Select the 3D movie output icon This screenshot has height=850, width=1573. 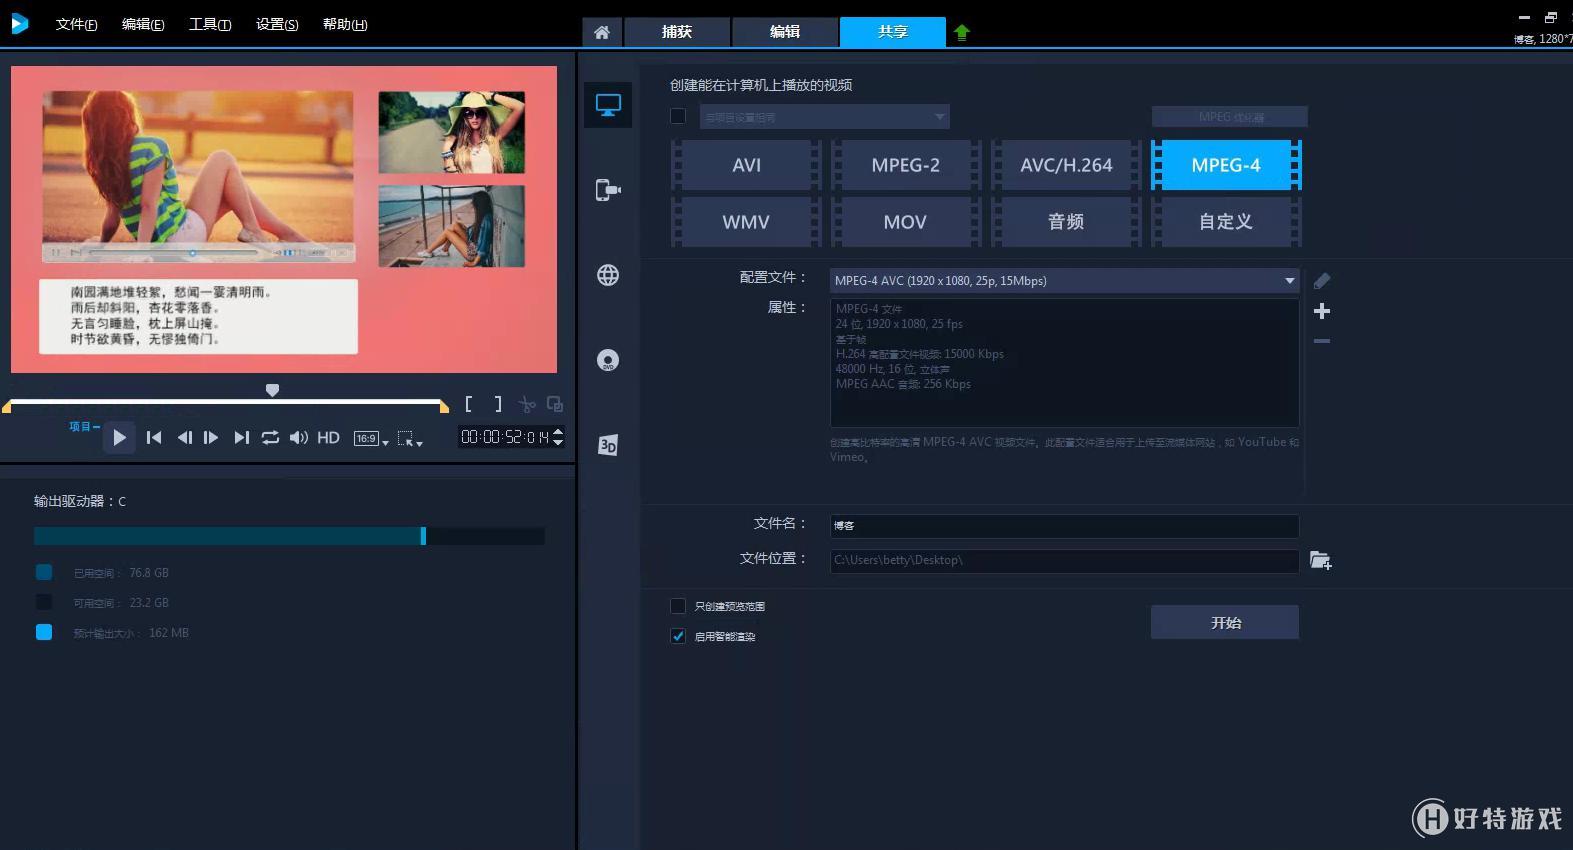point(608,445)
